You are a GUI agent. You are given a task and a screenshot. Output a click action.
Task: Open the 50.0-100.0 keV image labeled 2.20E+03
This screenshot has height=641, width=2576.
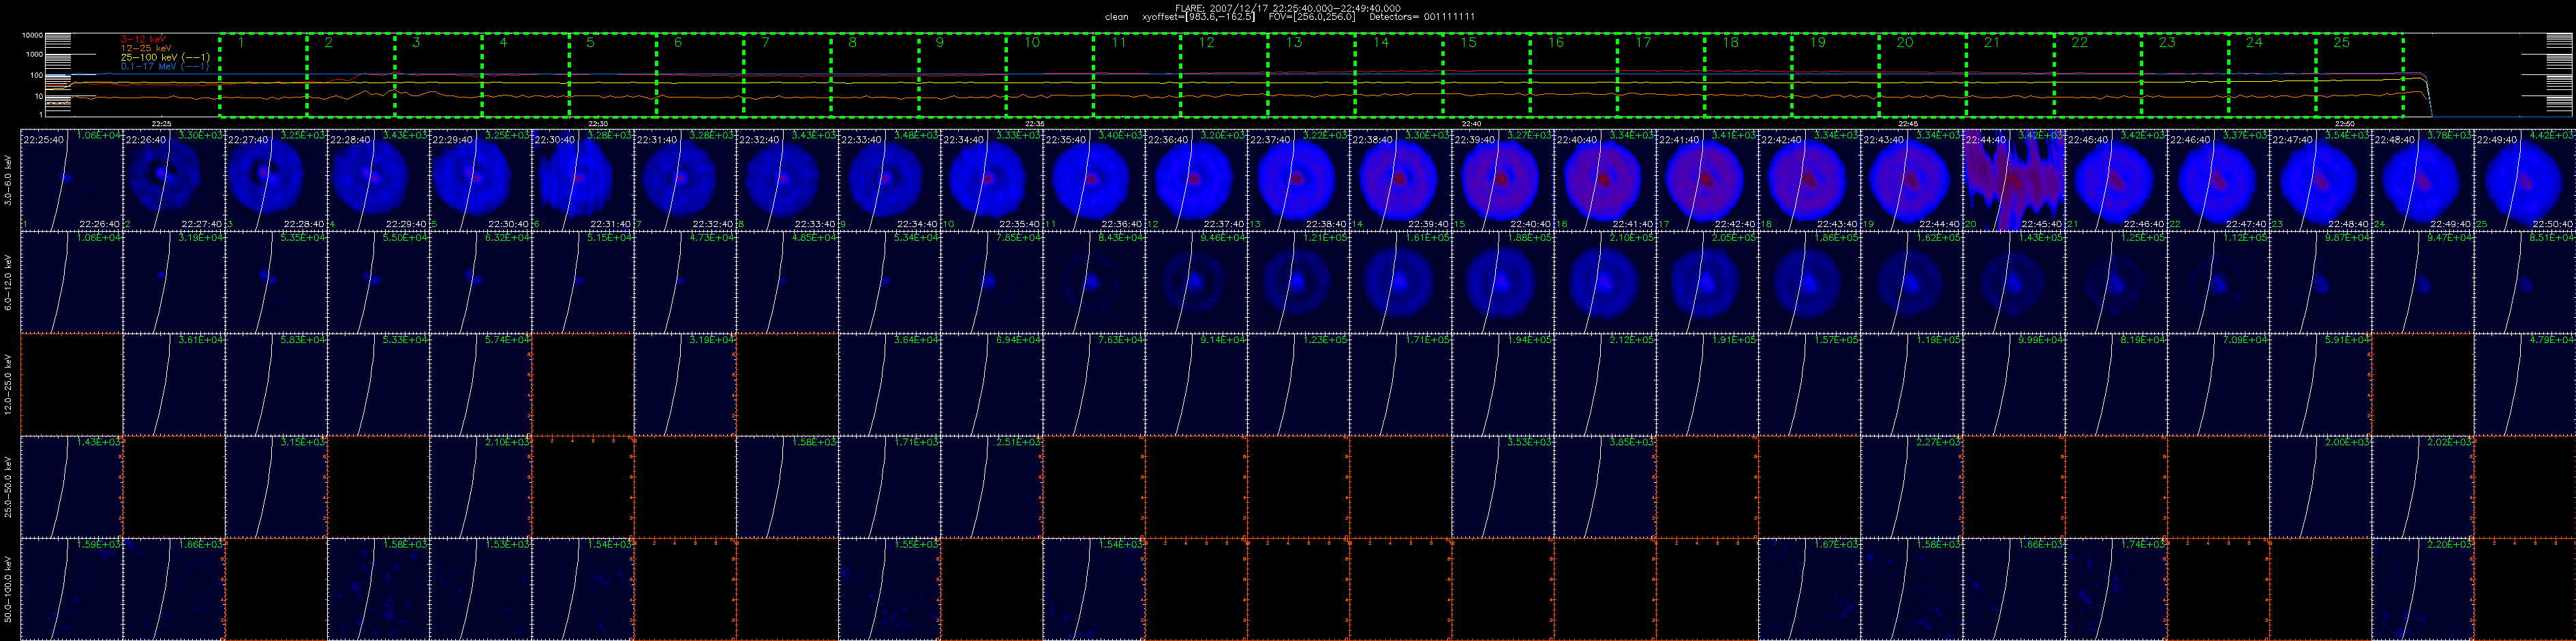tap(2423, 589)
